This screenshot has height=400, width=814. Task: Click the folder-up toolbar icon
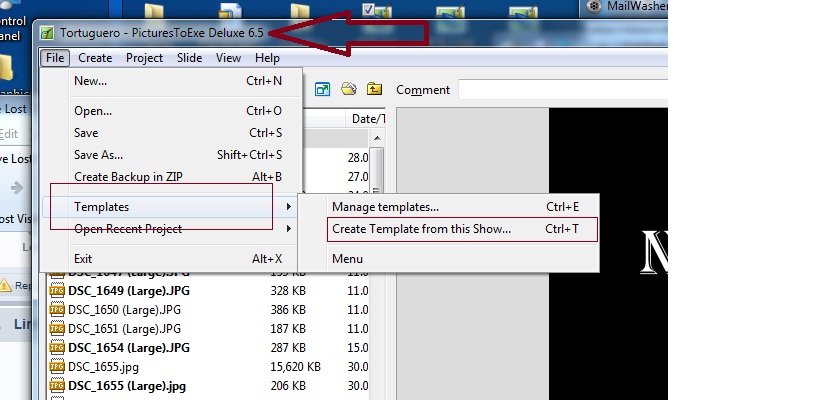(374, 89)
